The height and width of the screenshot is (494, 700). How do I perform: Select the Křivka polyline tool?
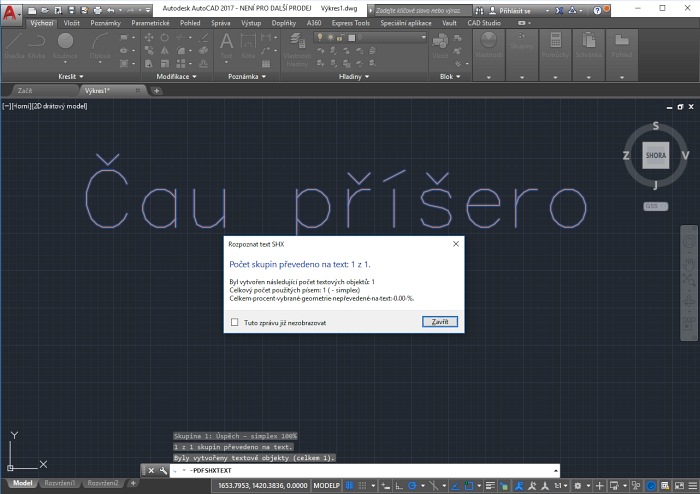[37, 46]
